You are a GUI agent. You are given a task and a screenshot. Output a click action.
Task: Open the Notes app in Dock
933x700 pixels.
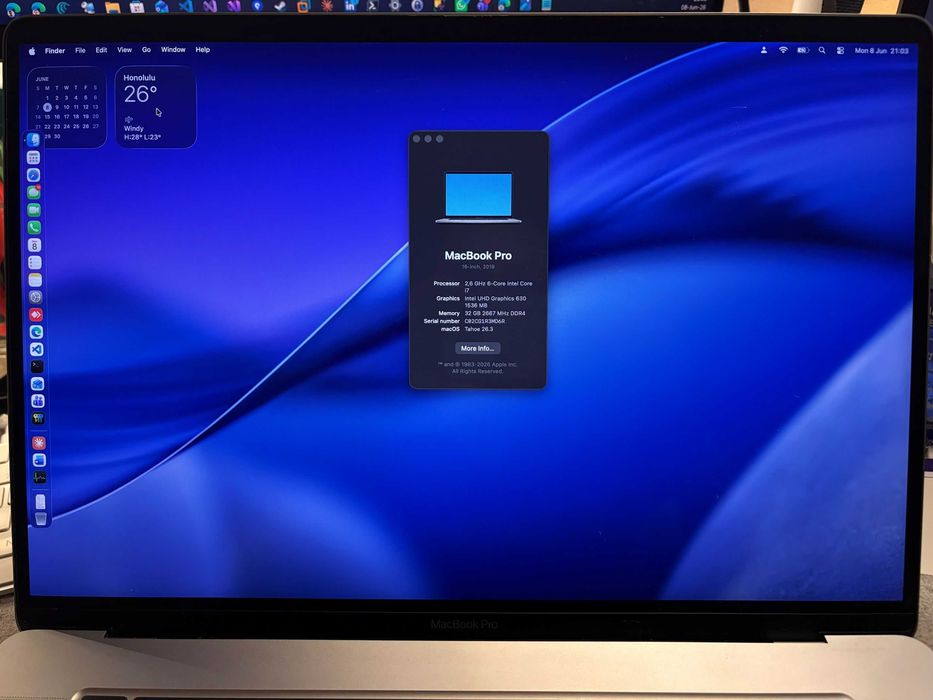point(35,280)
